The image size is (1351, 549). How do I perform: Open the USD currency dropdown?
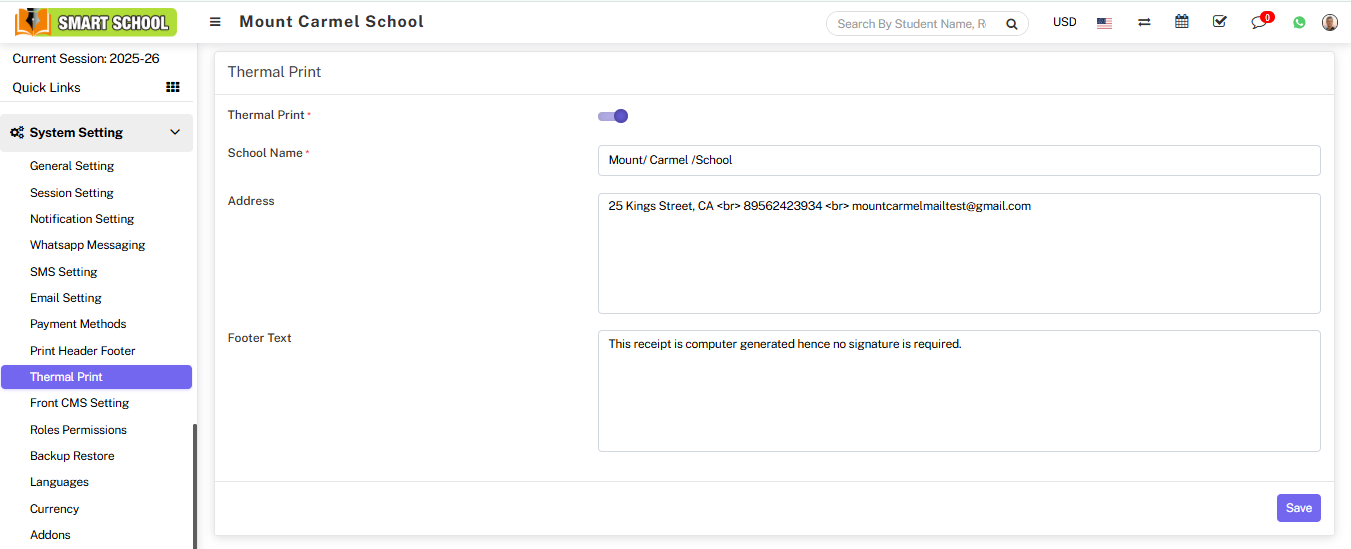(x=1064, y=22)
